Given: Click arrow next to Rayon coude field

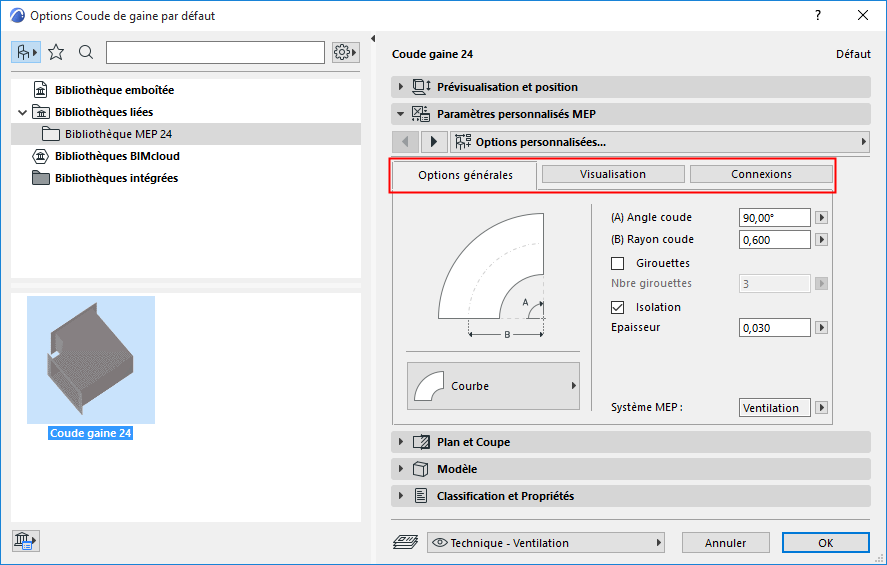Looking at the screenshot, I should pos(821,240).
